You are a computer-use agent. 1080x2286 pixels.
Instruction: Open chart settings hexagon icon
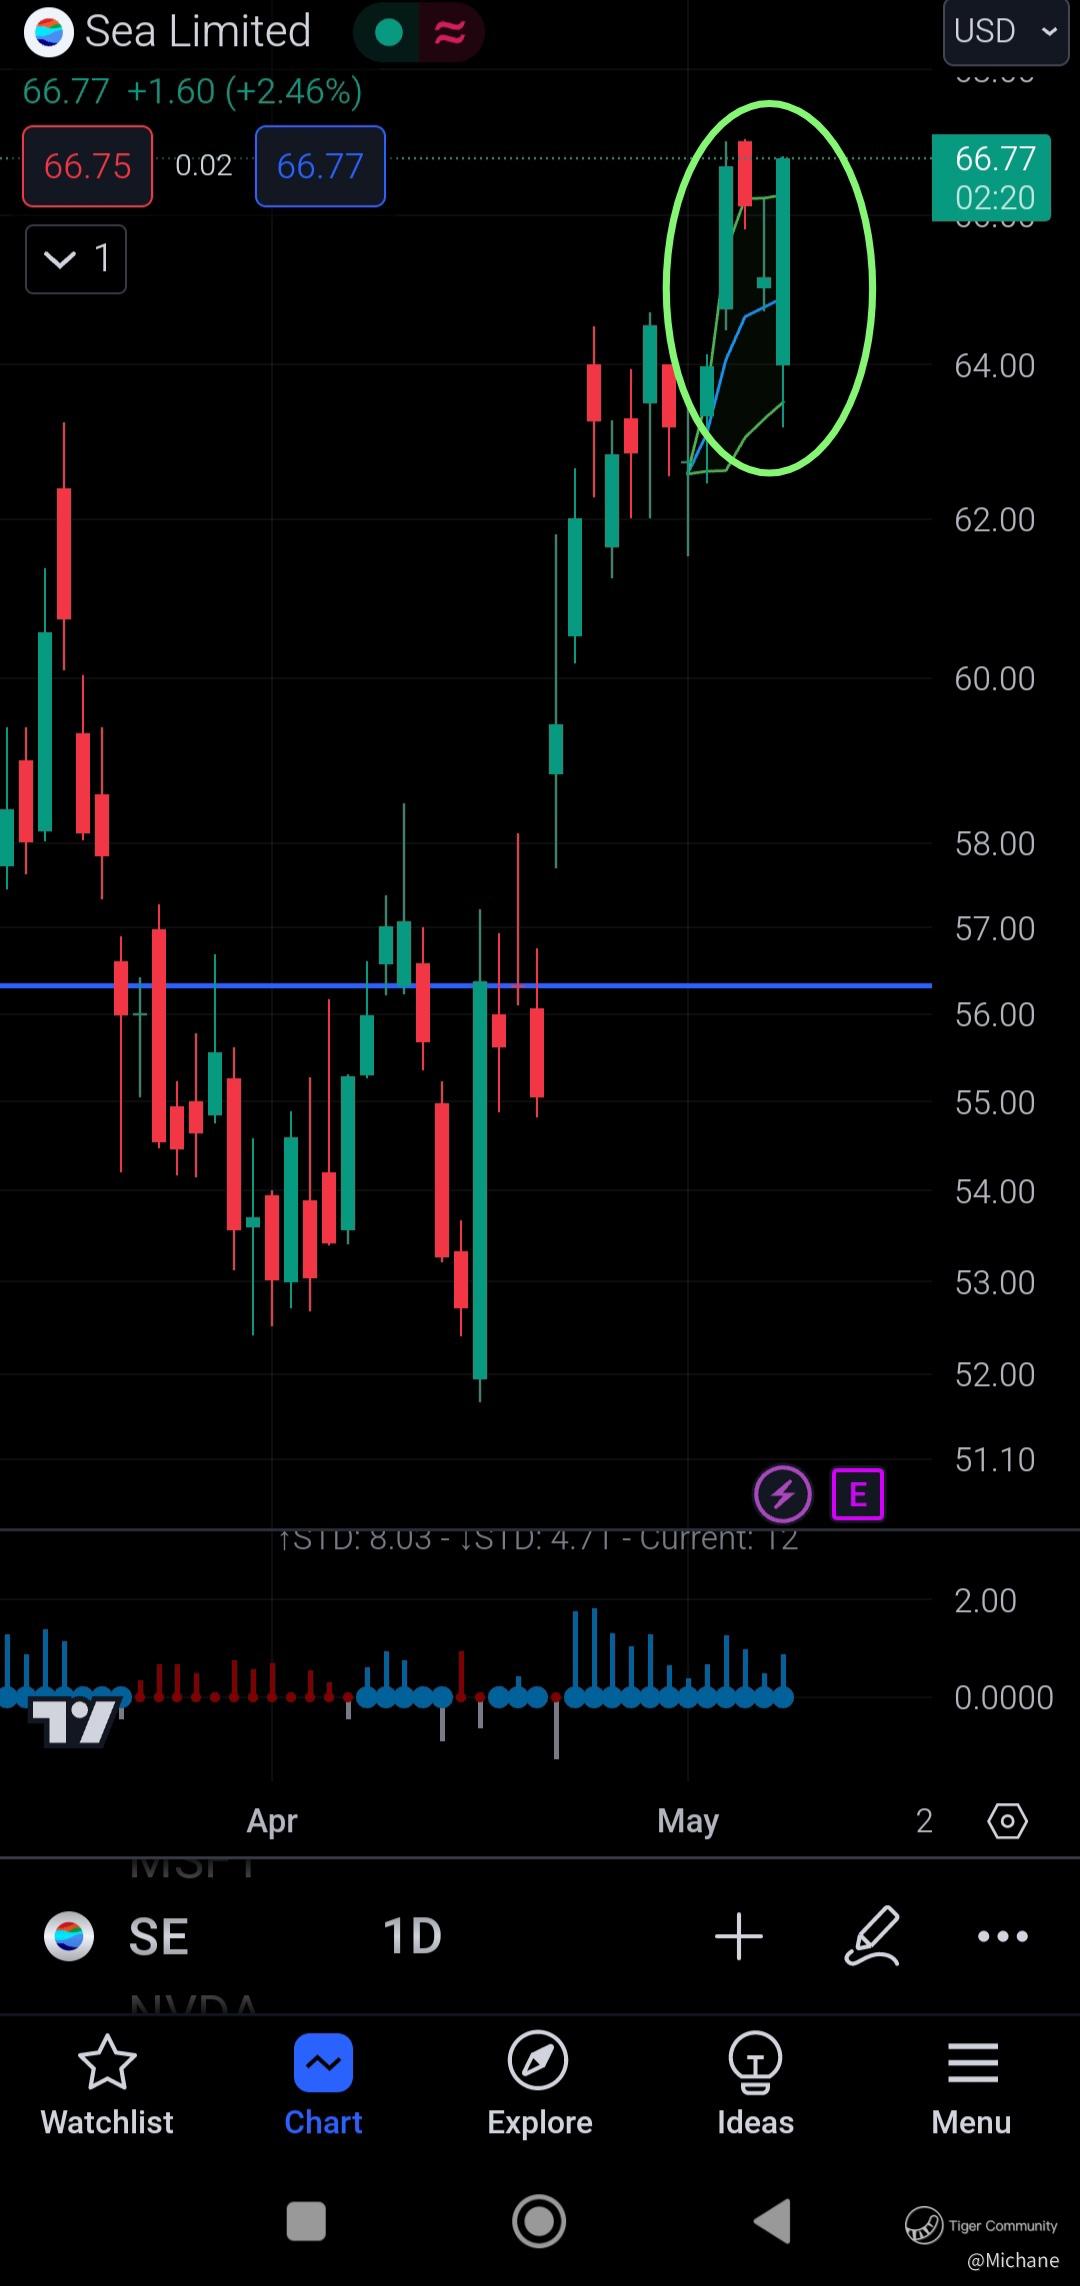(1007, 1821)
